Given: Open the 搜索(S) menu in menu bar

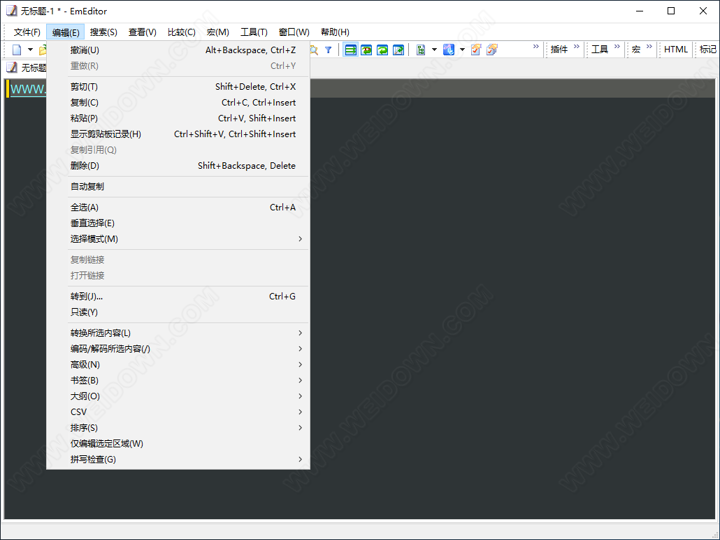Looking at the screenshot, I should coord(103,32).
